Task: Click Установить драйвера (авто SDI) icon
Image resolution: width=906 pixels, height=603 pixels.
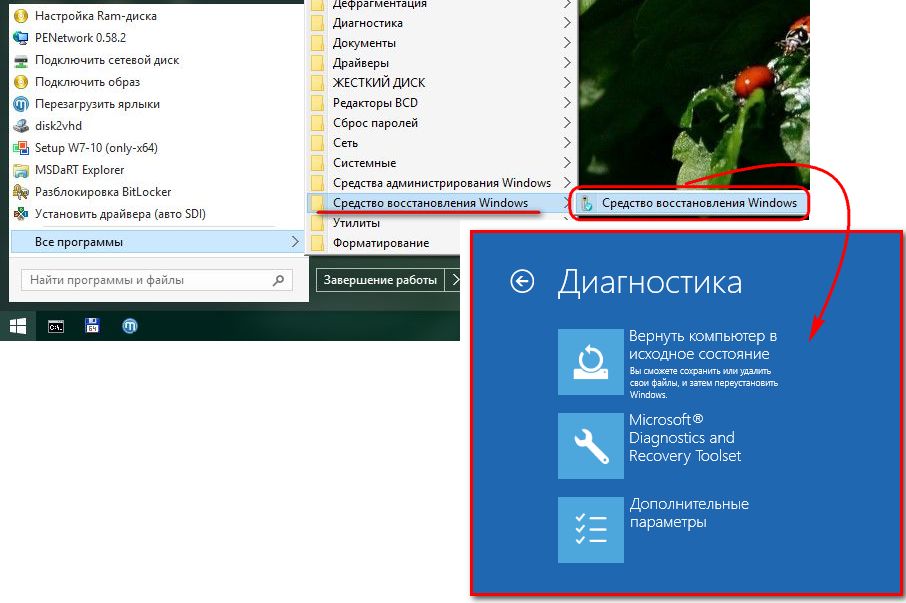Action: [x=21, y=214]
